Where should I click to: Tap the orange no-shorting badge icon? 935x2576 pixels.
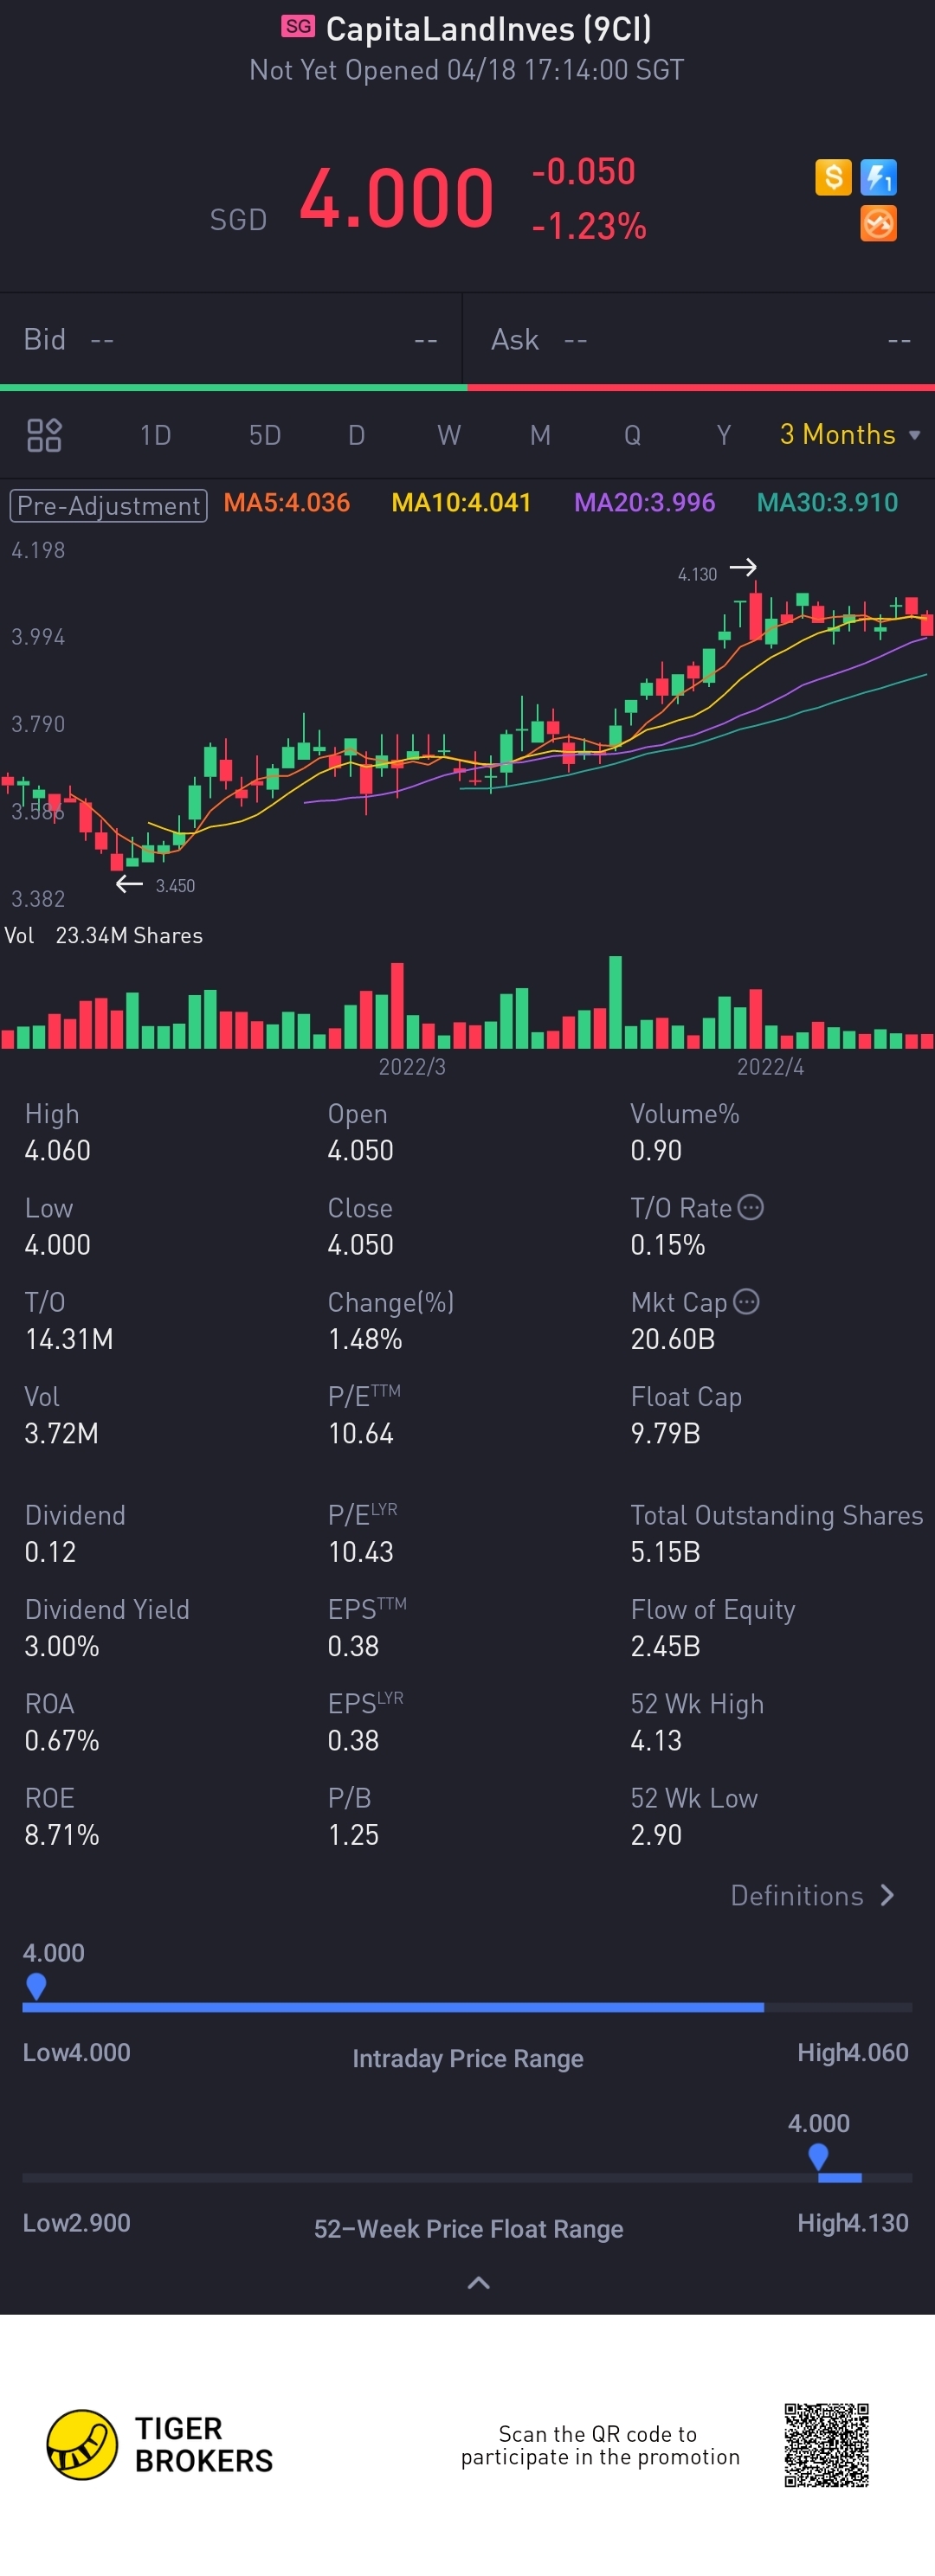878,224
